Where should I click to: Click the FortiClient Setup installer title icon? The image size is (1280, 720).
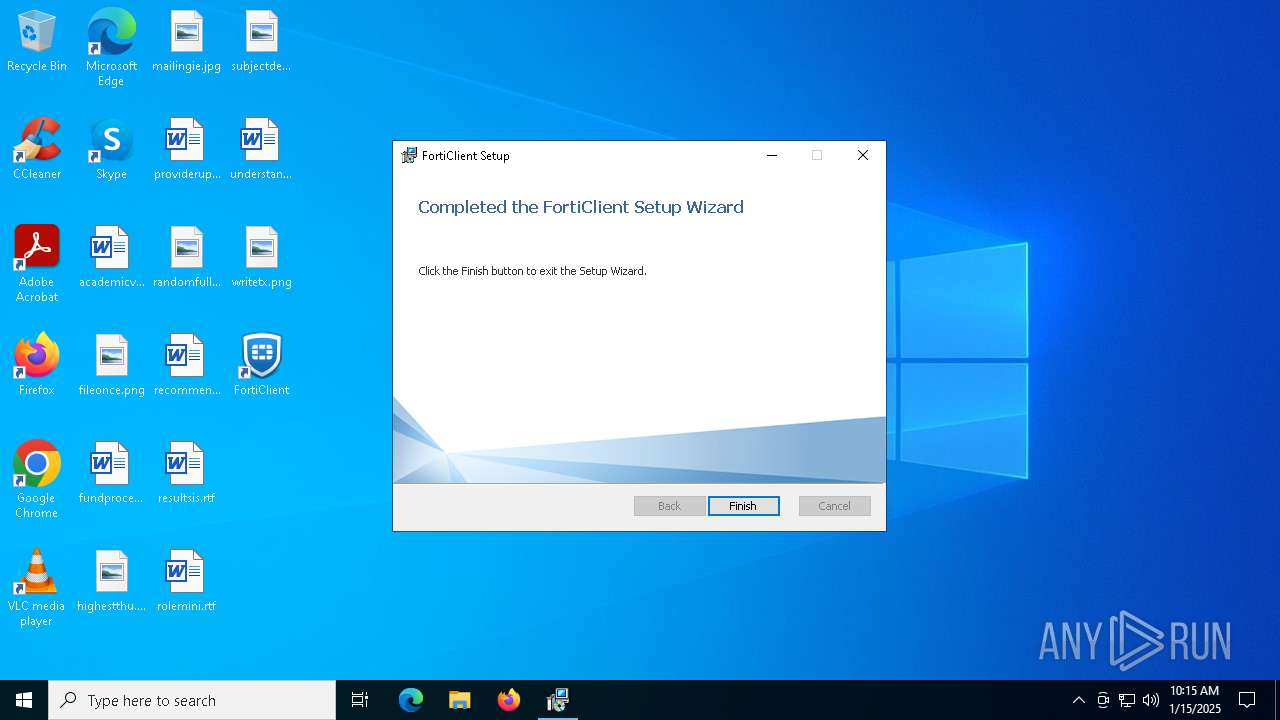coord(409,156)
